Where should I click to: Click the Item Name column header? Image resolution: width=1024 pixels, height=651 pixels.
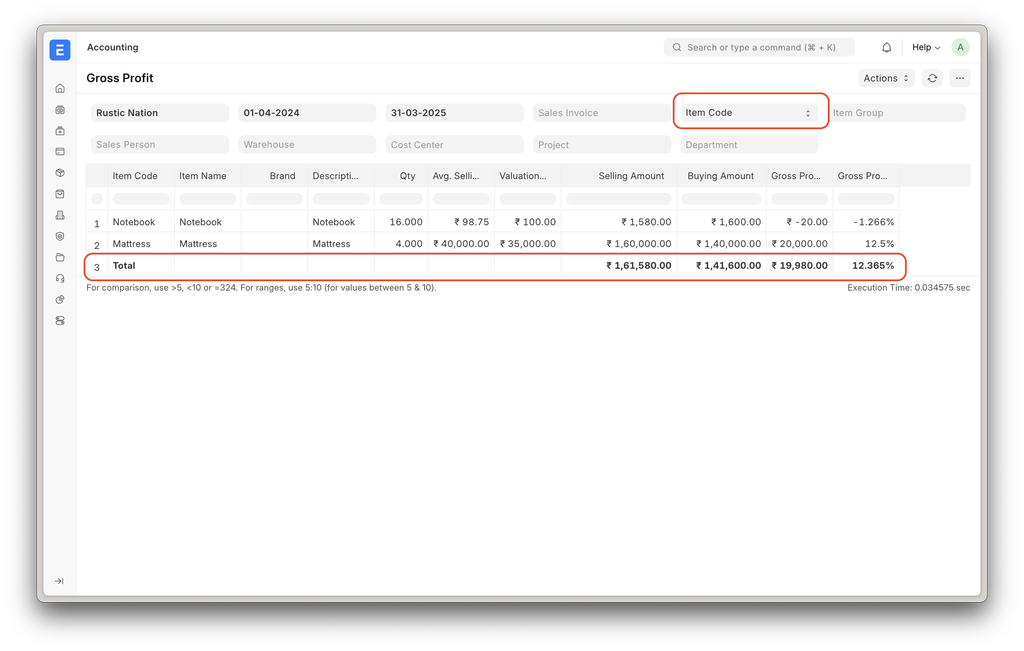pos(203,176)
